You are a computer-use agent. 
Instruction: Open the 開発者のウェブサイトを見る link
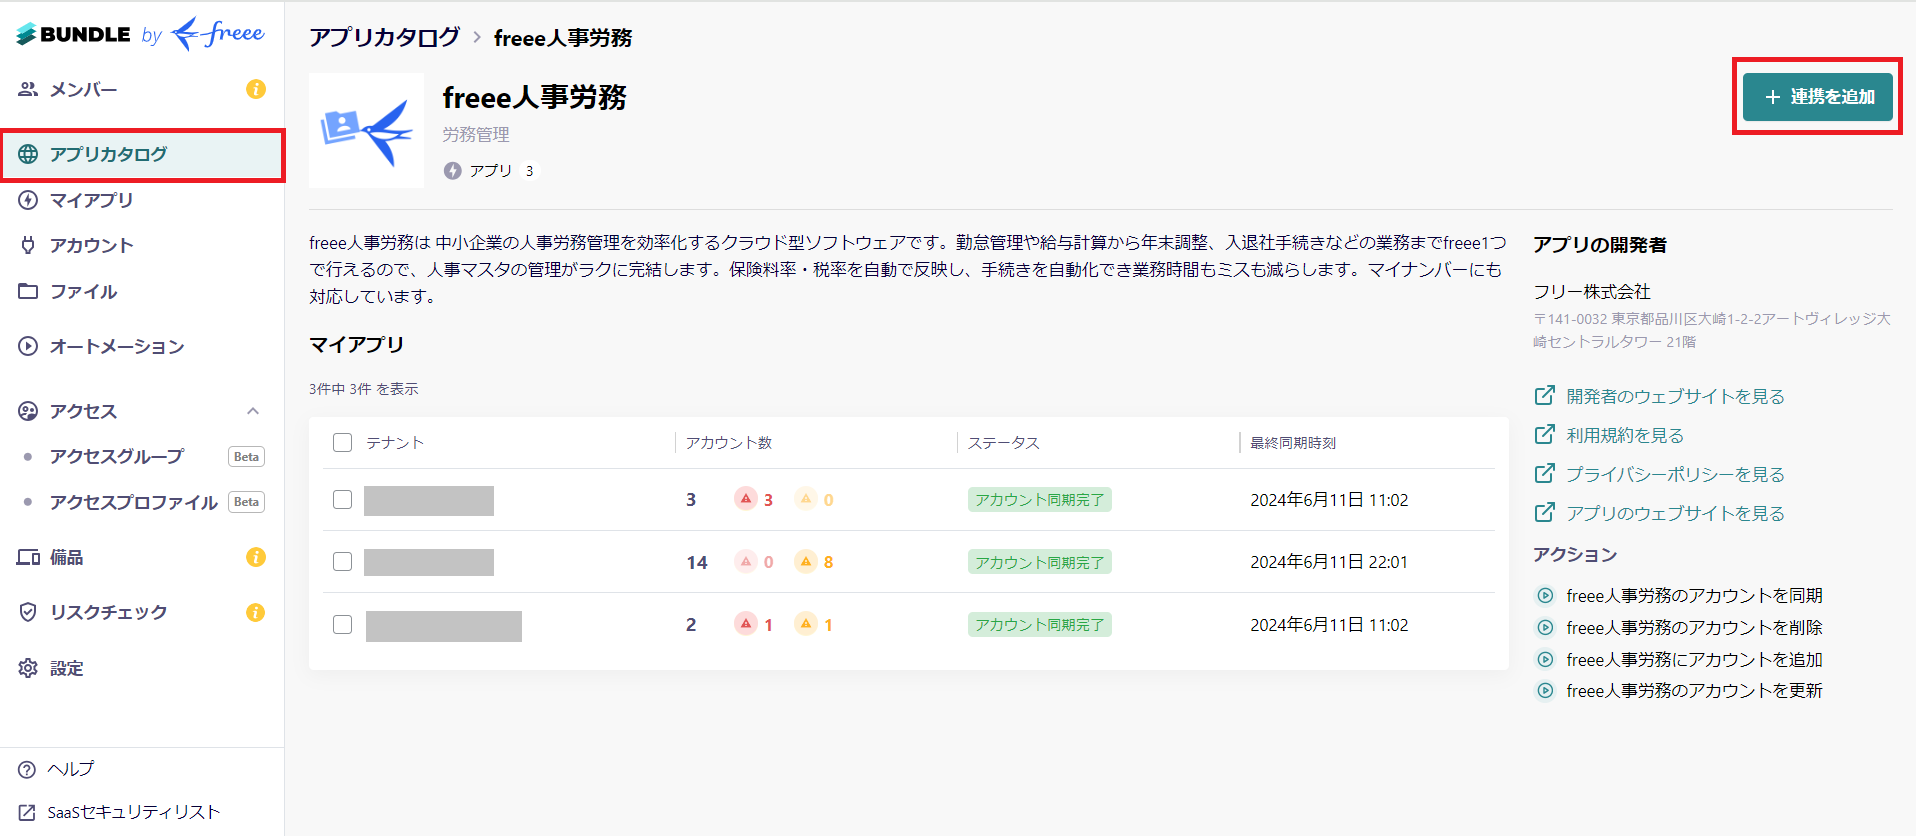[x=1675, y=396]
